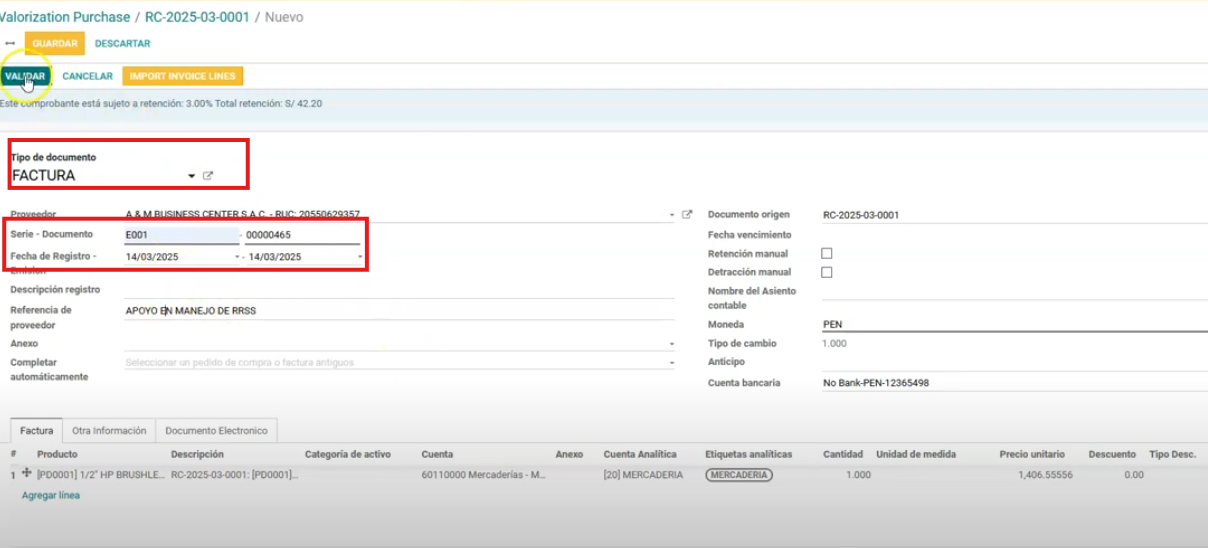The height and width of the screenshot is (548, 1208).
Task: Enable the Retención manual checkbox
Action: point(826,254)
